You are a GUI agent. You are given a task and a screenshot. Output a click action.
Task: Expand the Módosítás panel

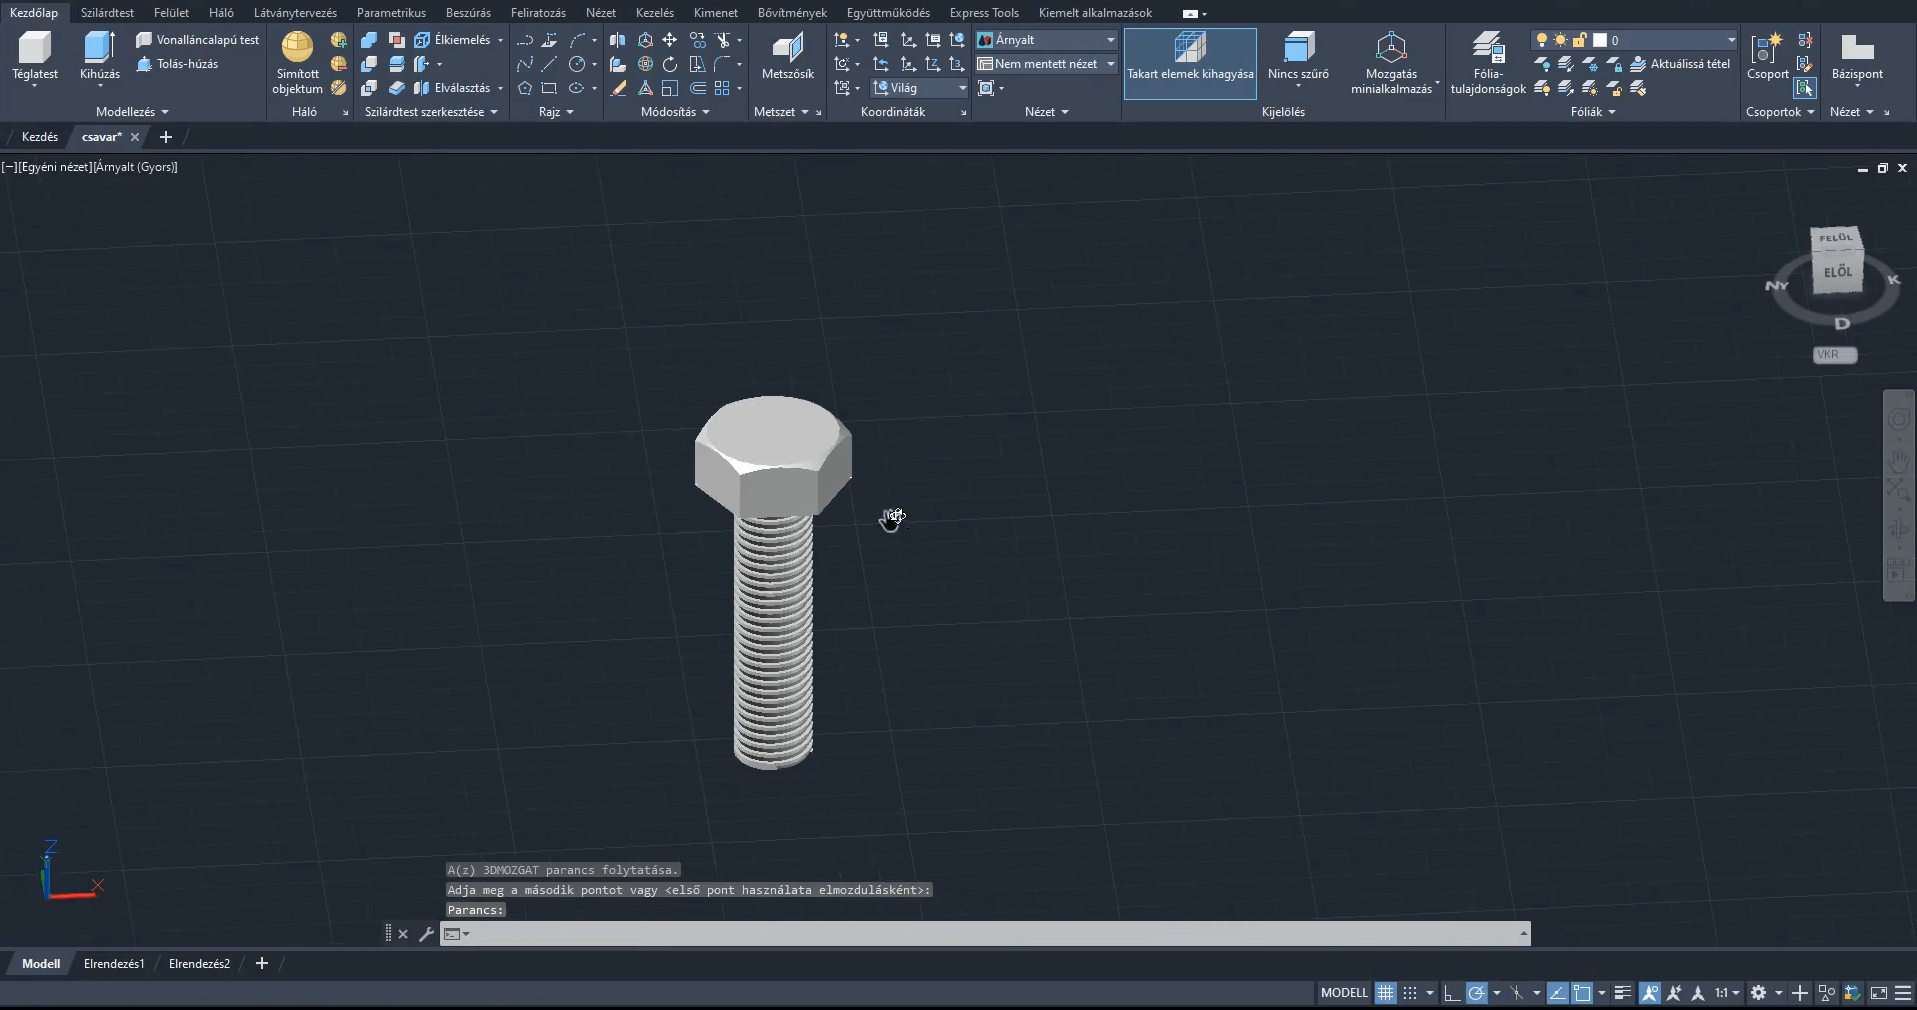point(675,112)
